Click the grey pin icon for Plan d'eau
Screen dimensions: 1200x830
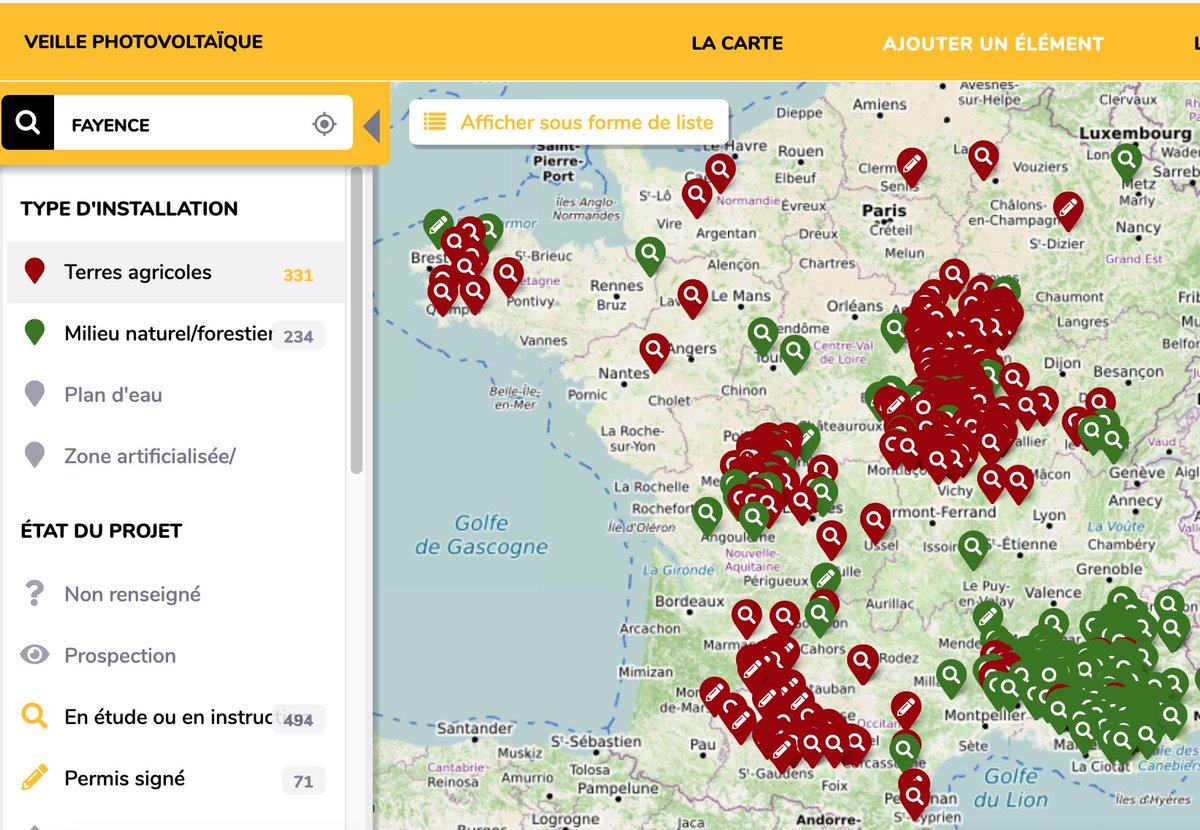click(x=35, y=394)
